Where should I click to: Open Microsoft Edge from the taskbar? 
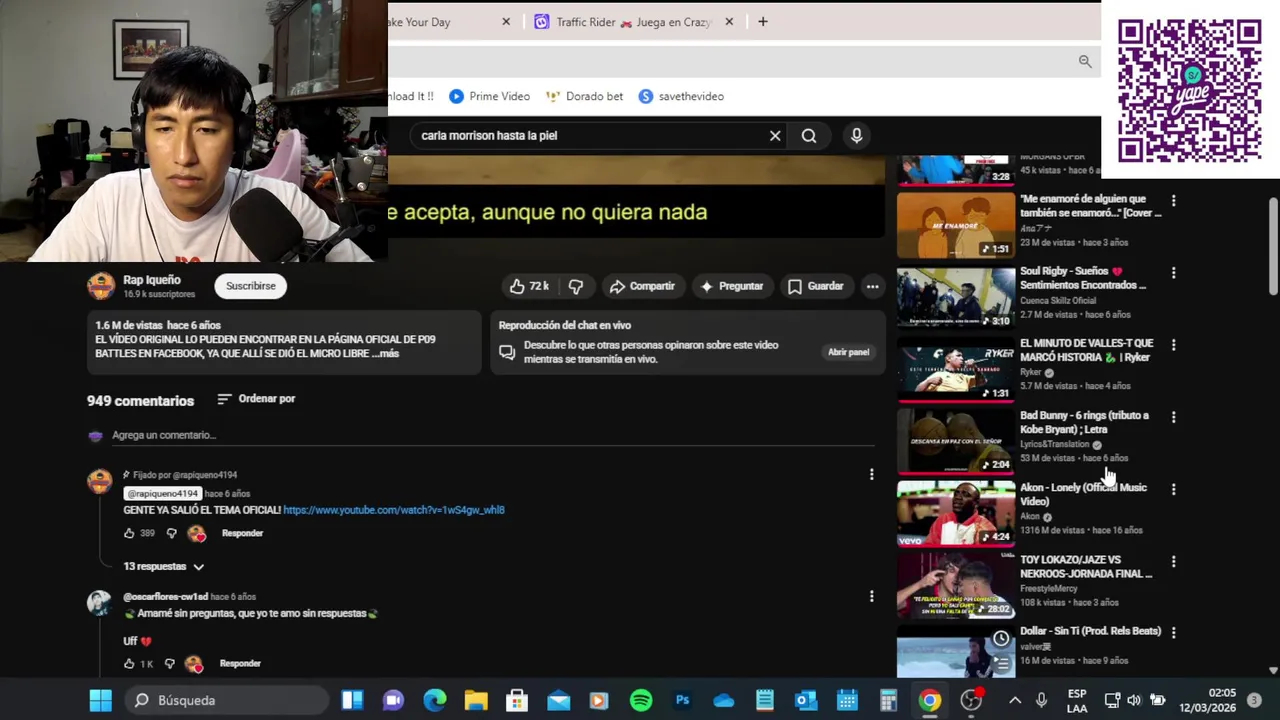click(434, 701)
